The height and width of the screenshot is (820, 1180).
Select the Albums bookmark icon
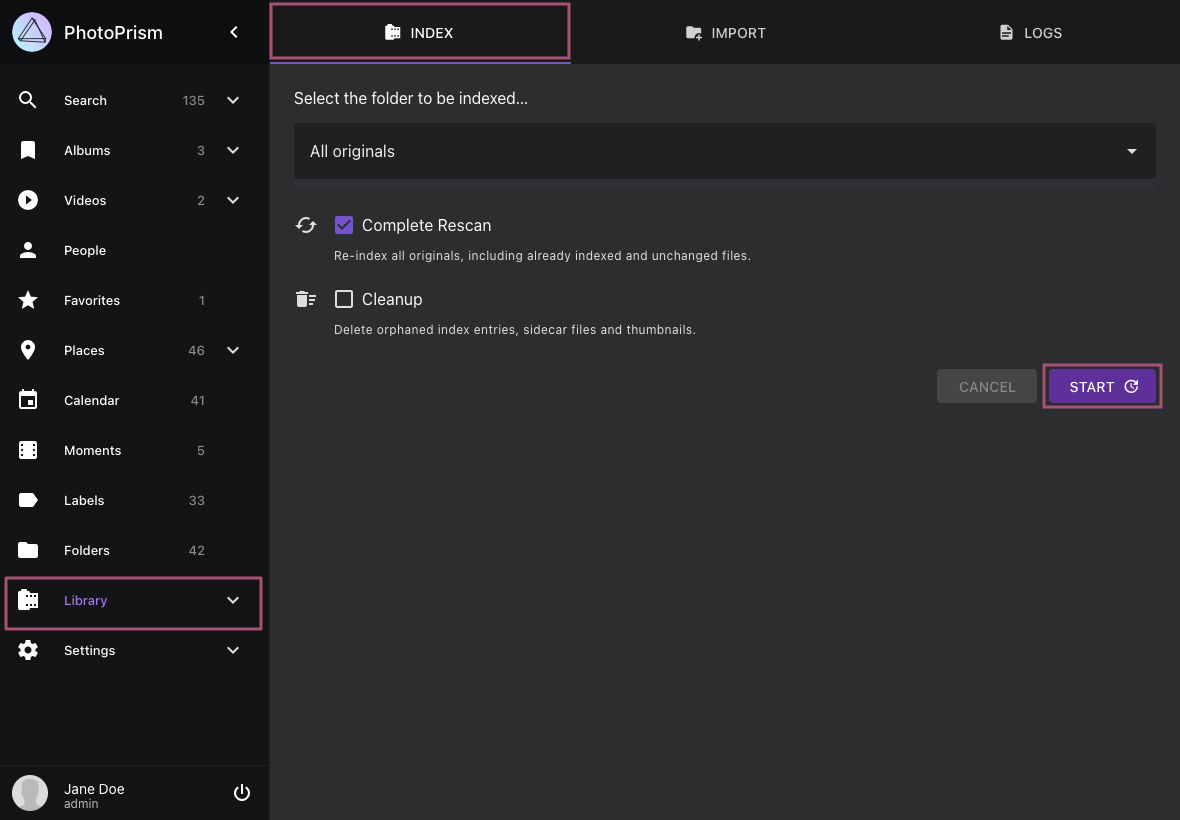pyautogui.click(x=27, y=150)
